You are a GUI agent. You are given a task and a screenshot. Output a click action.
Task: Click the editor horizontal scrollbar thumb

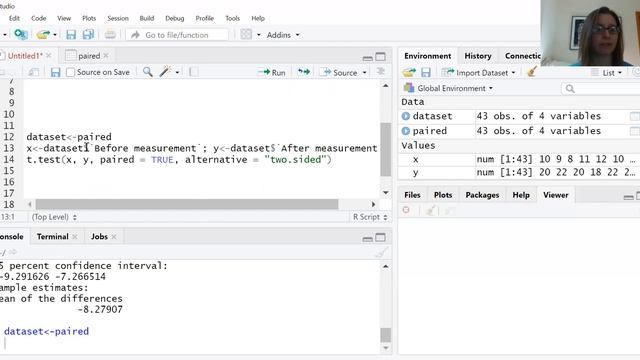coord(187,204)
